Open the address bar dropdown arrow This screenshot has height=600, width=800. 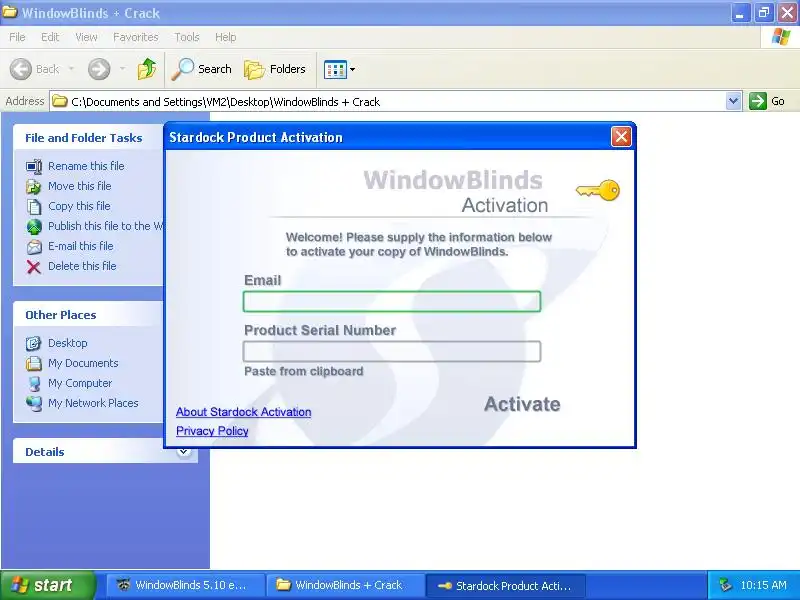[x=733, y=101]
